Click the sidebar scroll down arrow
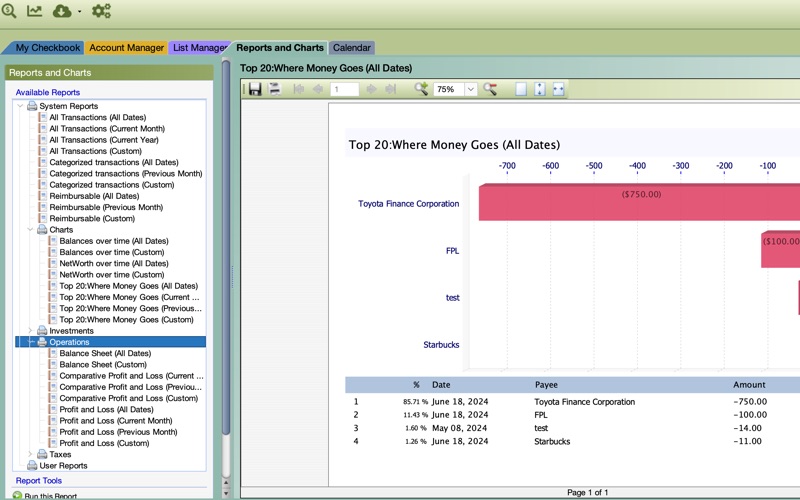 [x=227, y=493]
